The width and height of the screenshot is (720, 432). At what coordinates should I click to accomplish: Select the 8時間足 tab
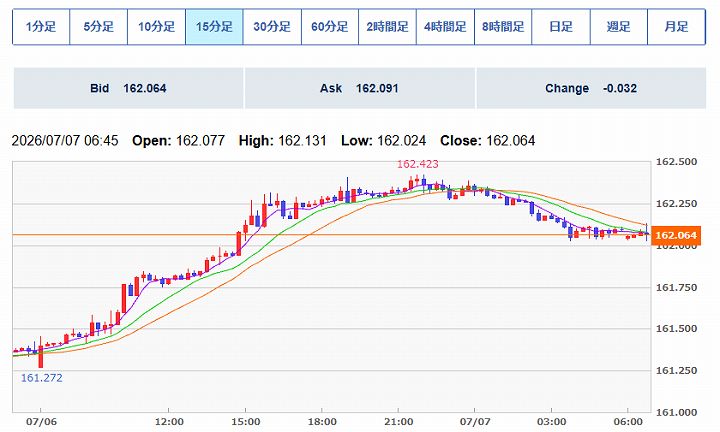coord(503,27)
